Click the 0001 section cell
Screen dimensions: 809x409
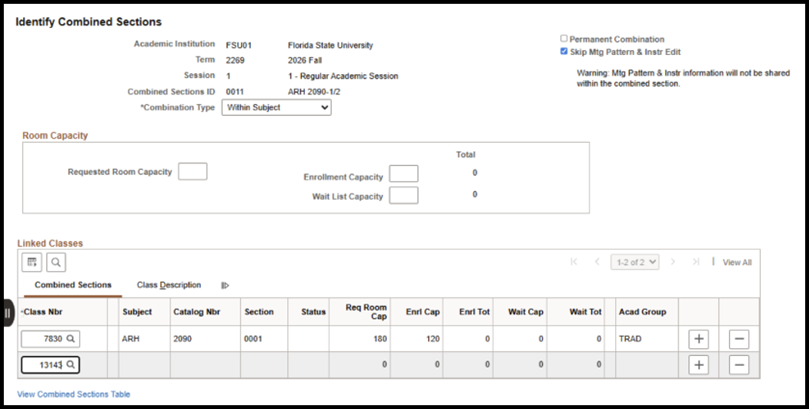pyautogui.click(x=253, y=339)
